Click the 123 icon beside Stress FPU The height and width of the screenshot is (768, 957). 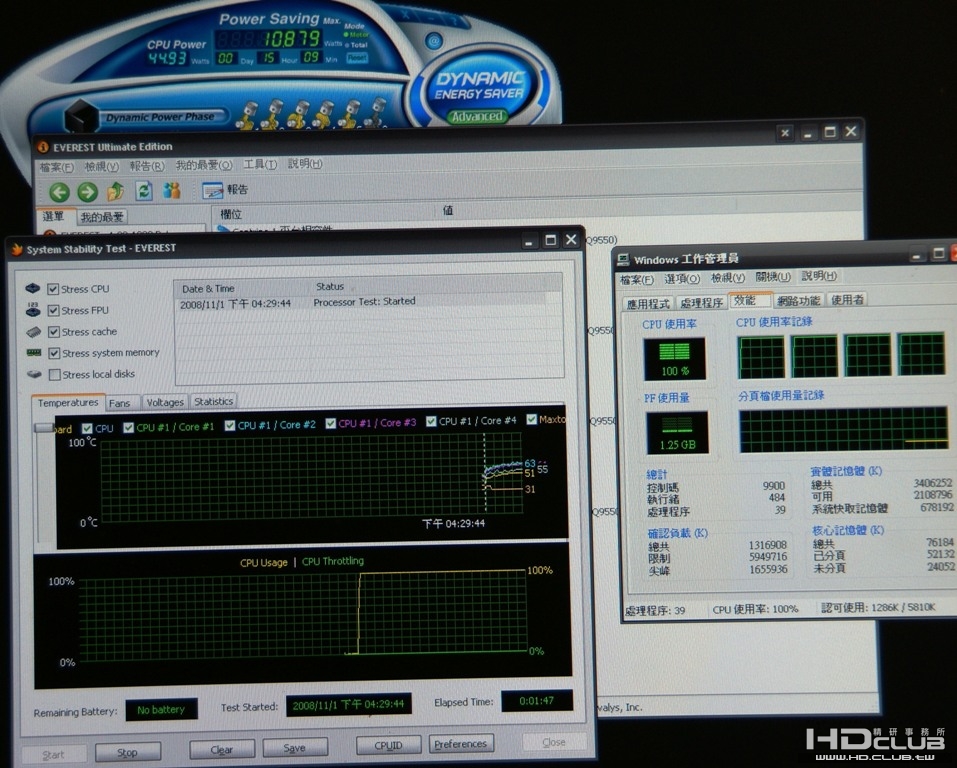tap(33, 310)
